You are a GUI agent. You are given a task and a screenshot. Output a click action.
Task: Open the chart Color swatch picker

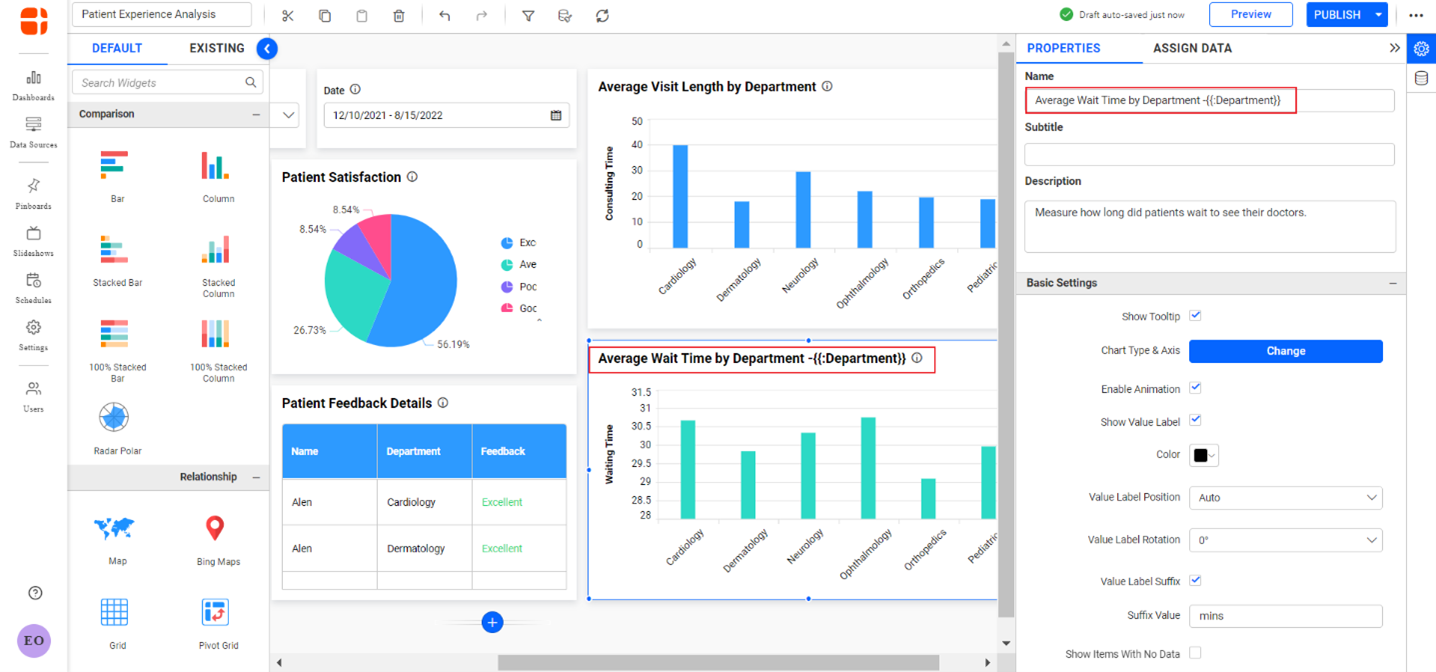click(x=1203, y=454)
